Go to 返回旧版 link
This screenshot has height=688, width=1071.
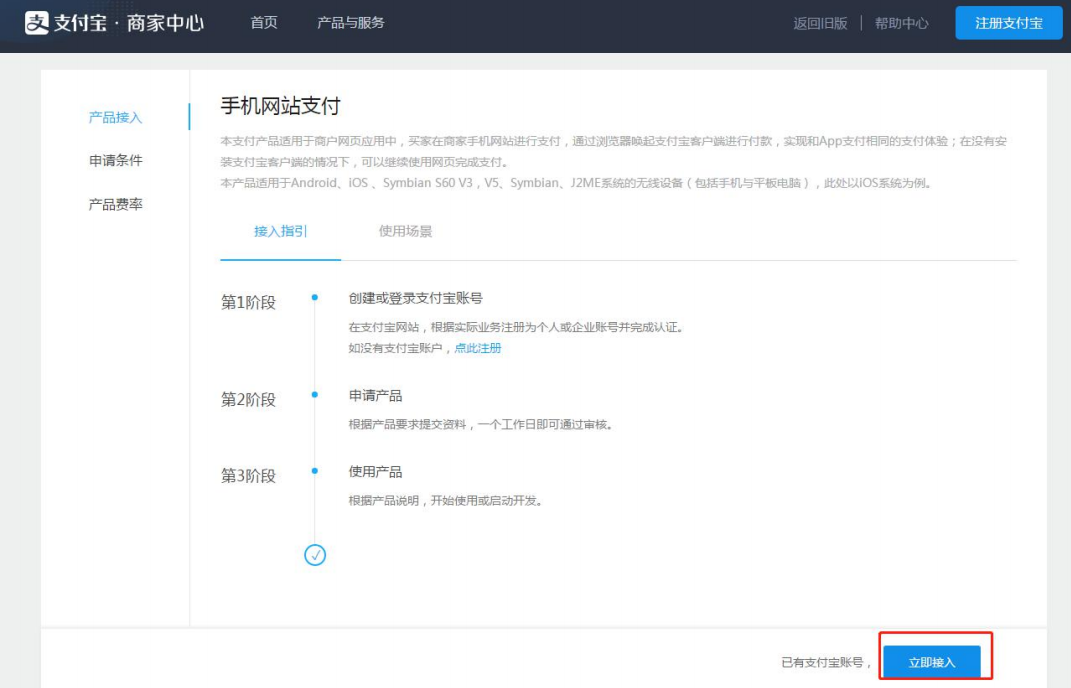820,23
